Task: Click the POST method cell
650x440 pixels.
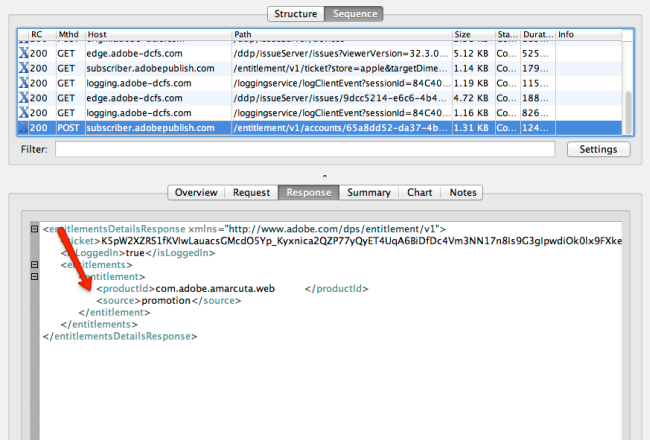Action: 68,128
